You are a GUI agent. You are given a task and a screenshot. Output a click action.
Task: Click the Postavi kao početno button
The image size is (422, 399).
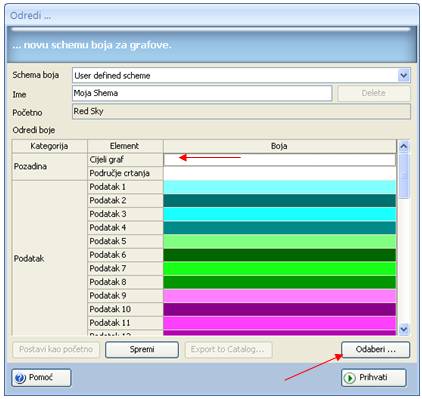56,350
